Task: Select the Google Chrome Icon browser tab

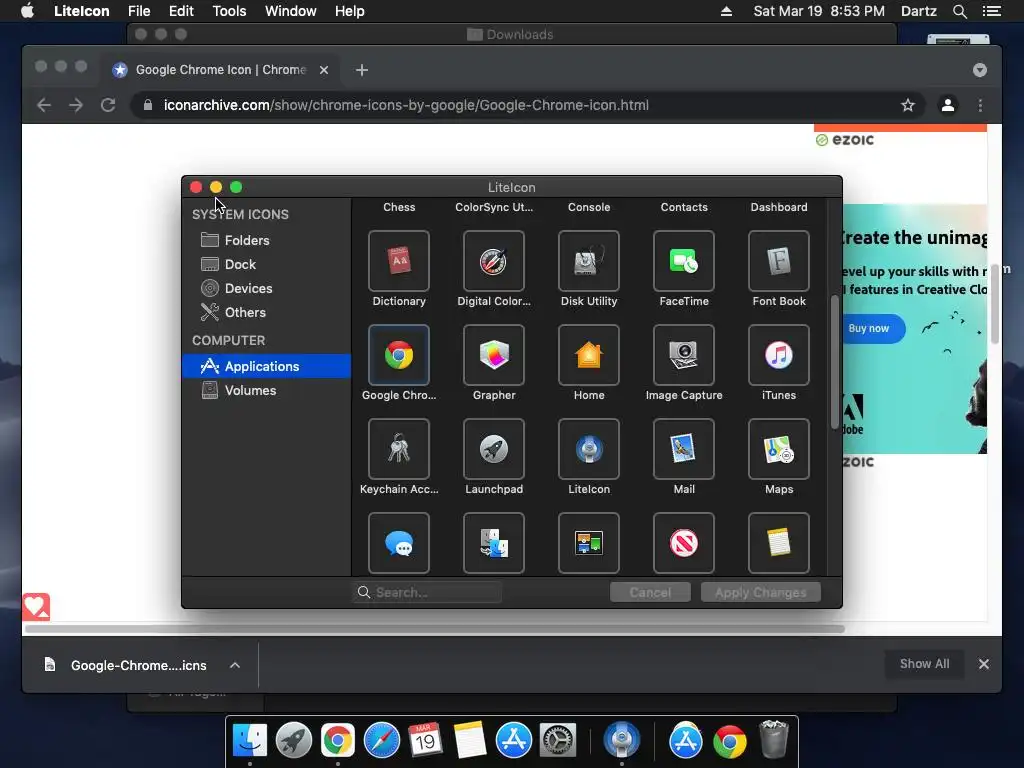Action: (x=221, y=70)
